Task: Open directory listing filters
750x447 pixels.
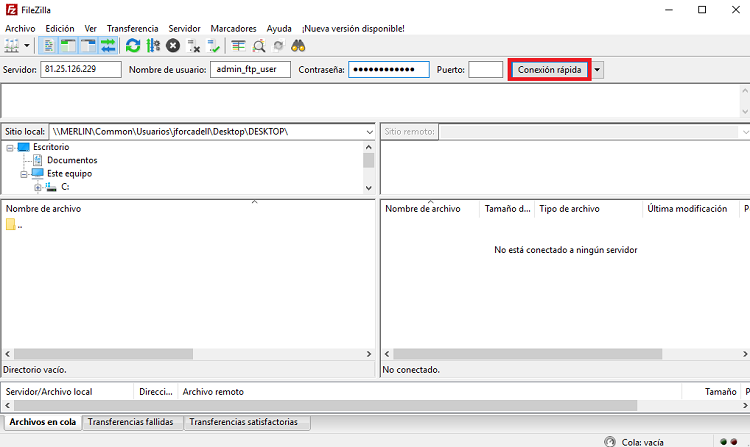Action: pos(238,46)
